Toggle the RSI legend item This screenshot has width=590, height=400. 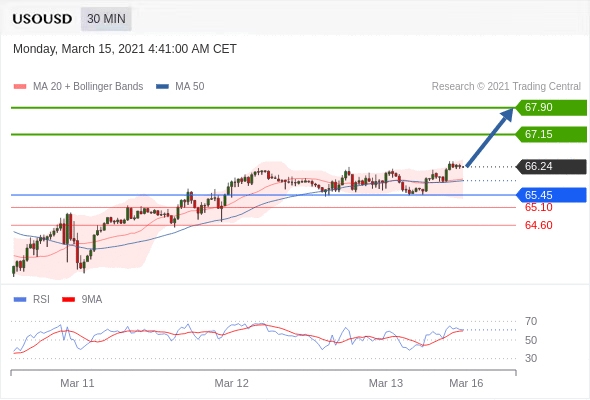coord(32,300)
